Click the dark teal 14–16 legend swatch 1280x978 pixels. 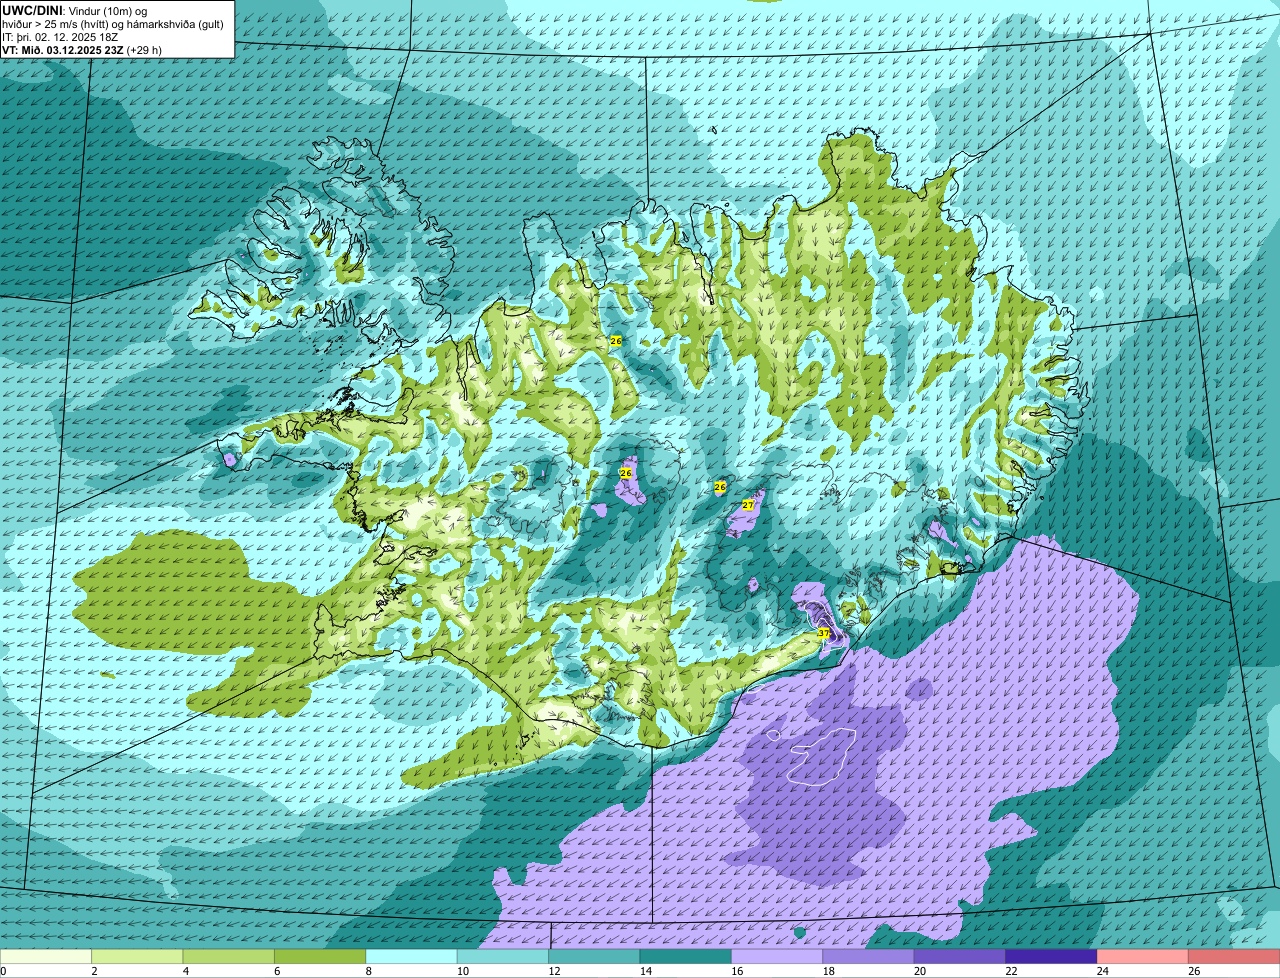(686, 957)
